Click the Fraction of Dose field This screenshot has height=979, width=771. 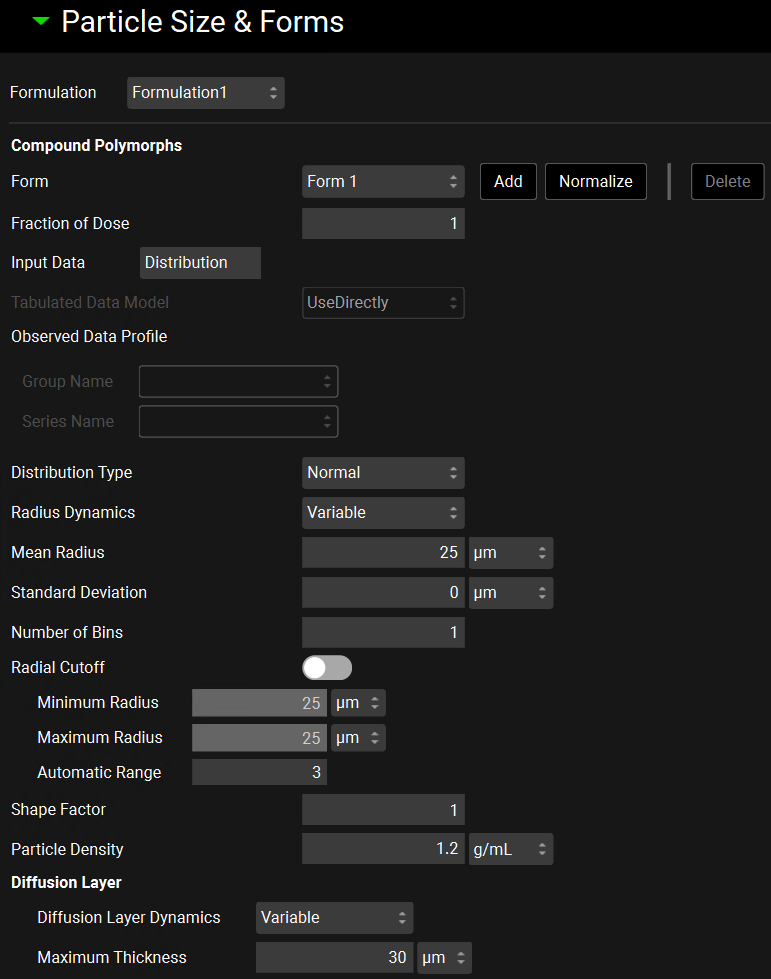(383, 224)
